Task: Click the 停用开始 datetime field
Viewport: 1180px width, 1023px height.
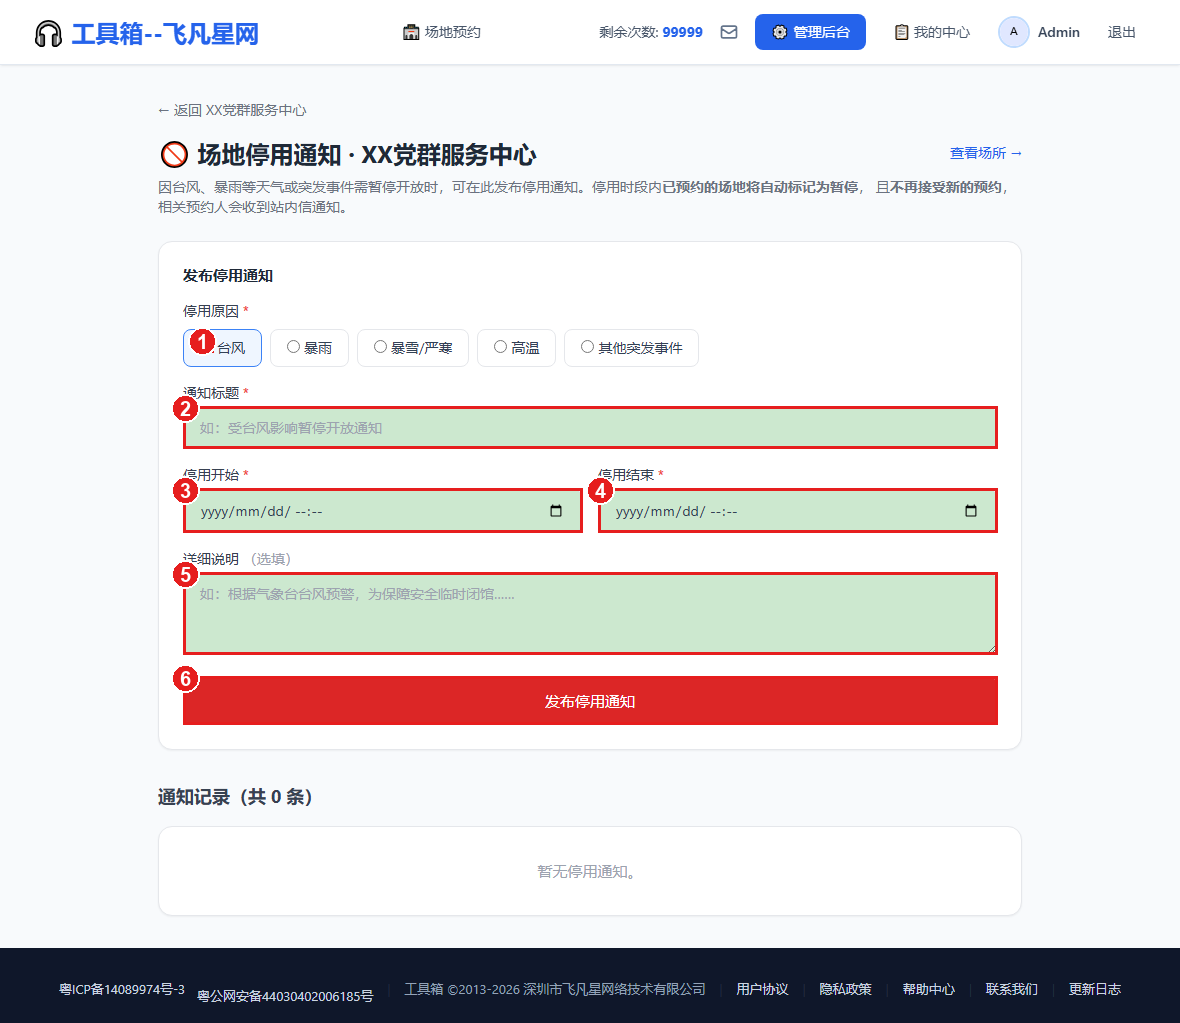Action: [x=382, y=511]
